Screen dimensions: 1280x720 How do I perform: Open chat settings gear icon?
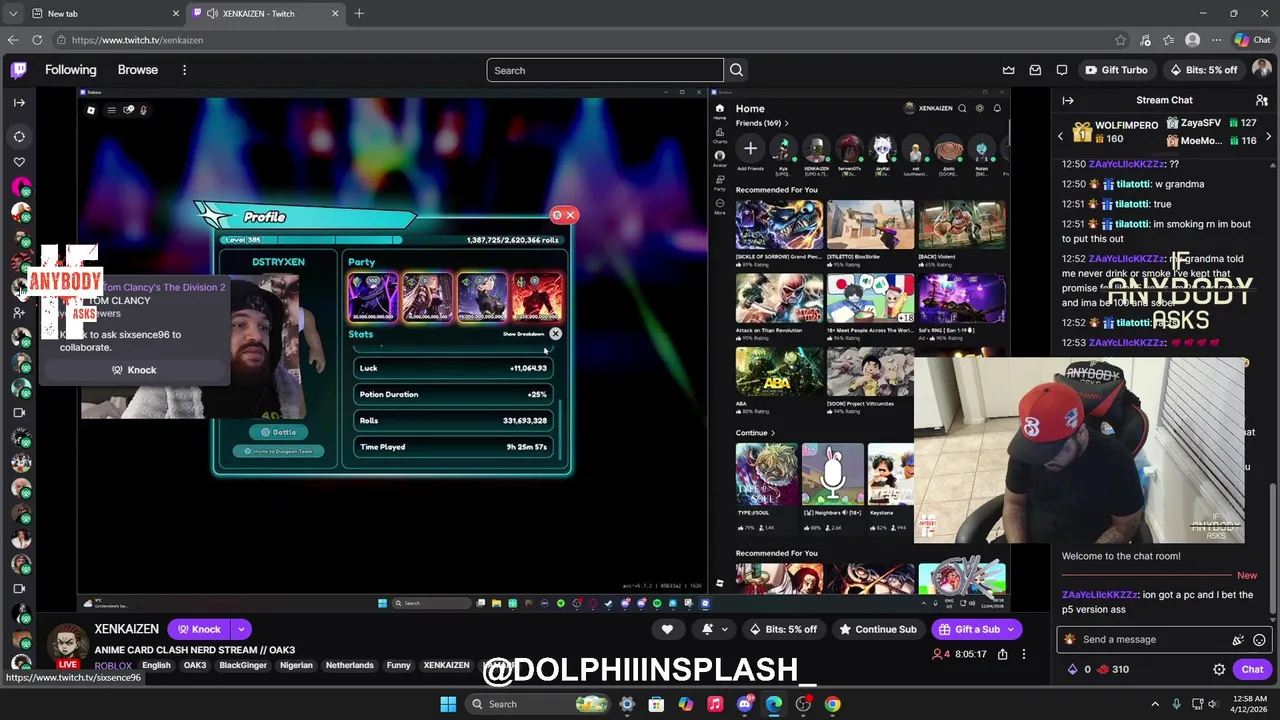1219,670
